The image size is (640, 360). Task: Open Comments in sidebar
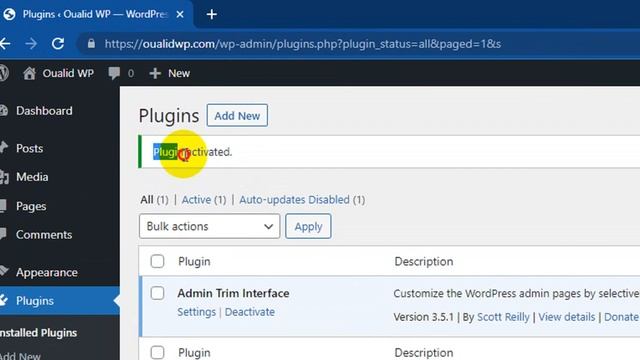click(x=44, y=235)
